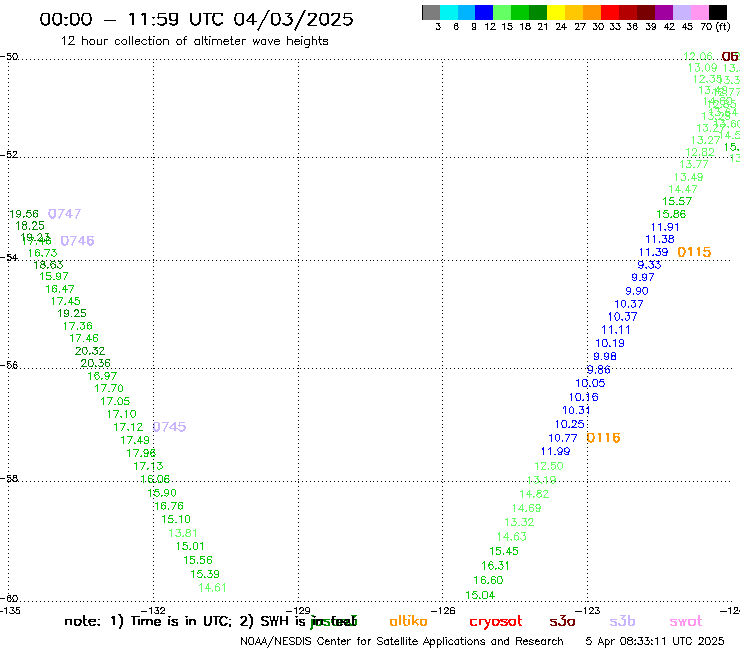Click the 'altika' satellite legend label

coord(408,621)
